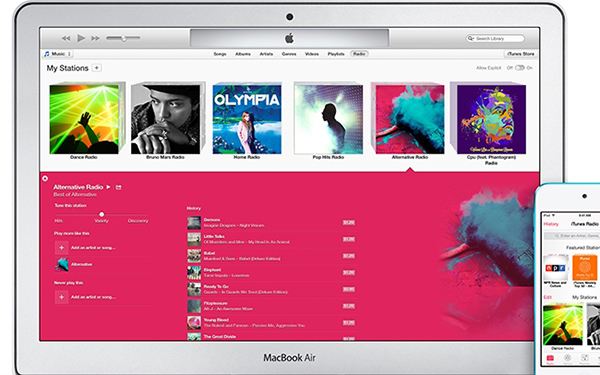Click the Discovery label under tuning slider
This screenshot has height=375, width=600.
tap(138, 221)
